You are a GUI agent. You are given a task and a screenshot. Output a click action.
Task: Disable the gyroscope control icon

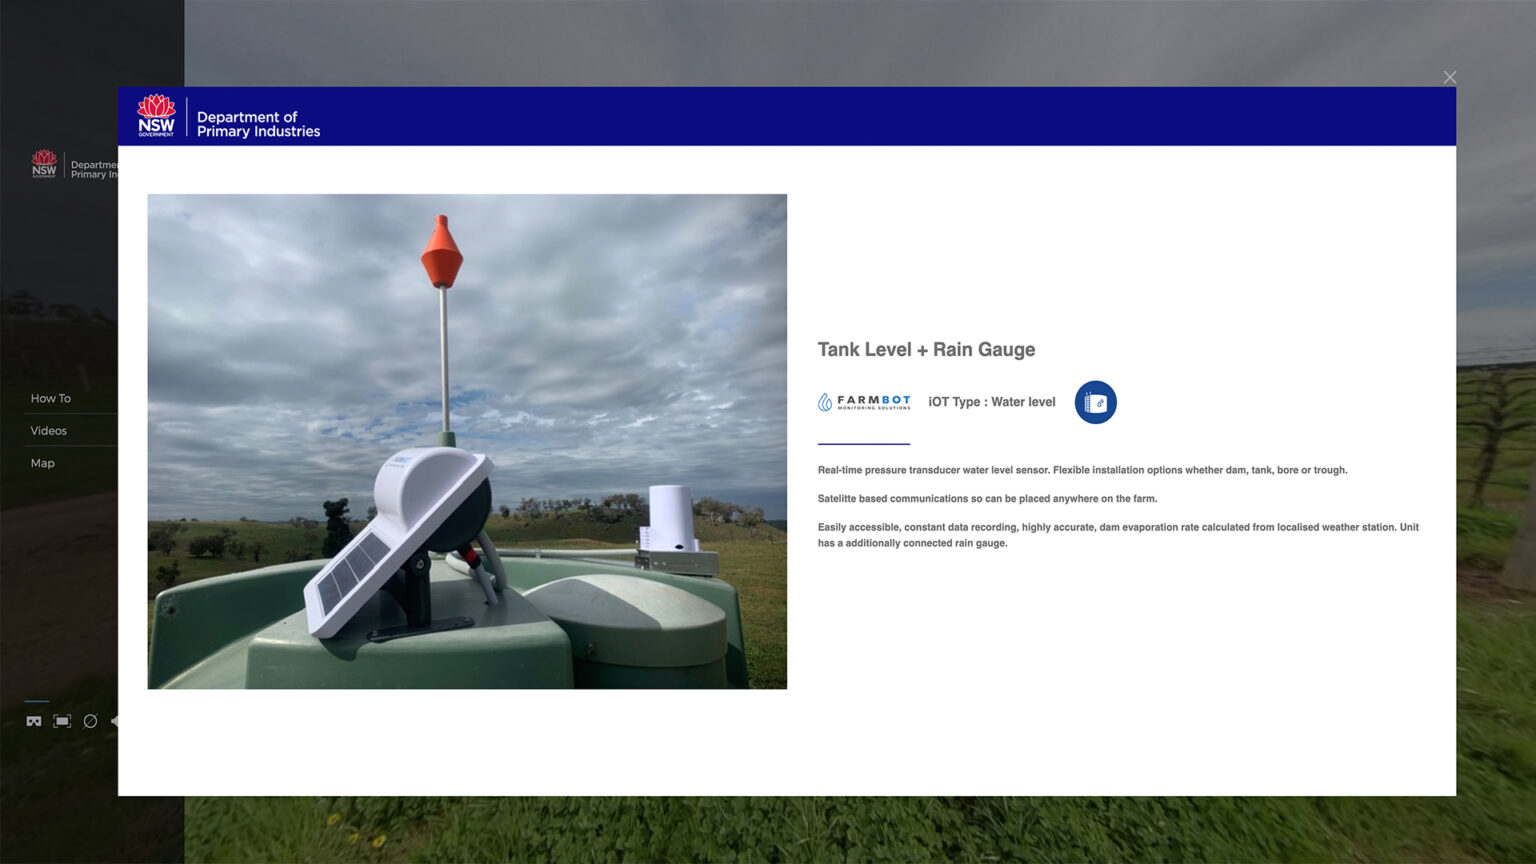coord(90,720)
